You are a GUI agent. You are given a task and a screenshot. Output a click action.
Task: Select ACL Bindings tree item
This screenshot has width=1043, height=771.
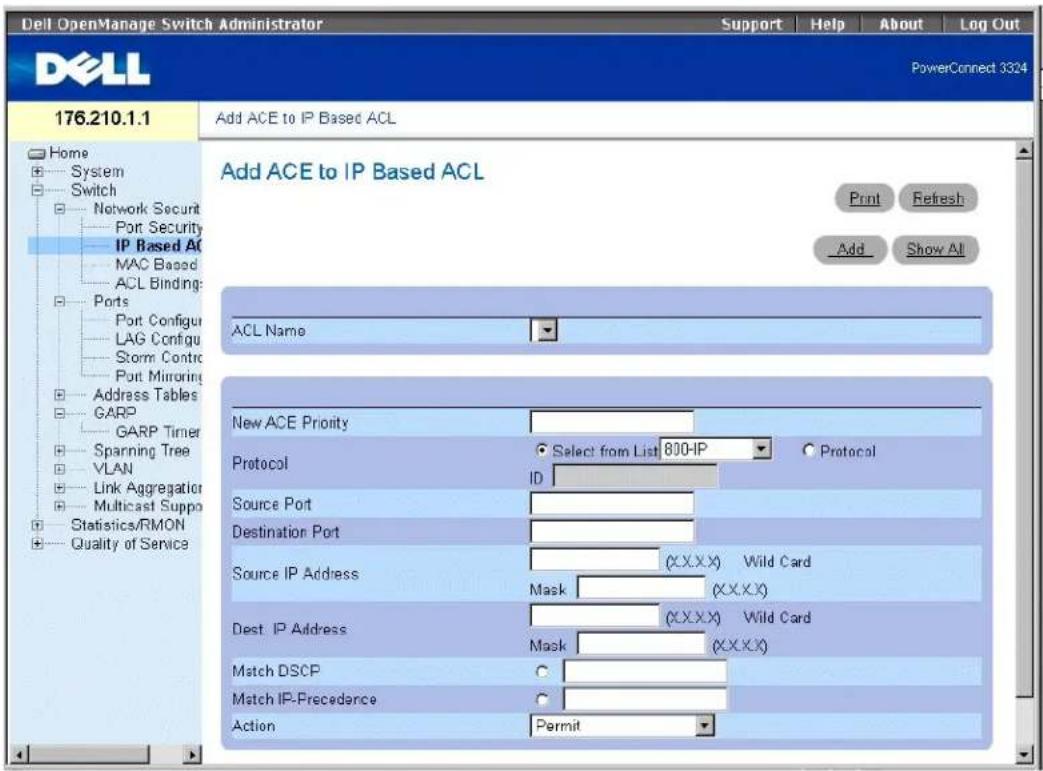pyautogui.click(x=158, y=283)
